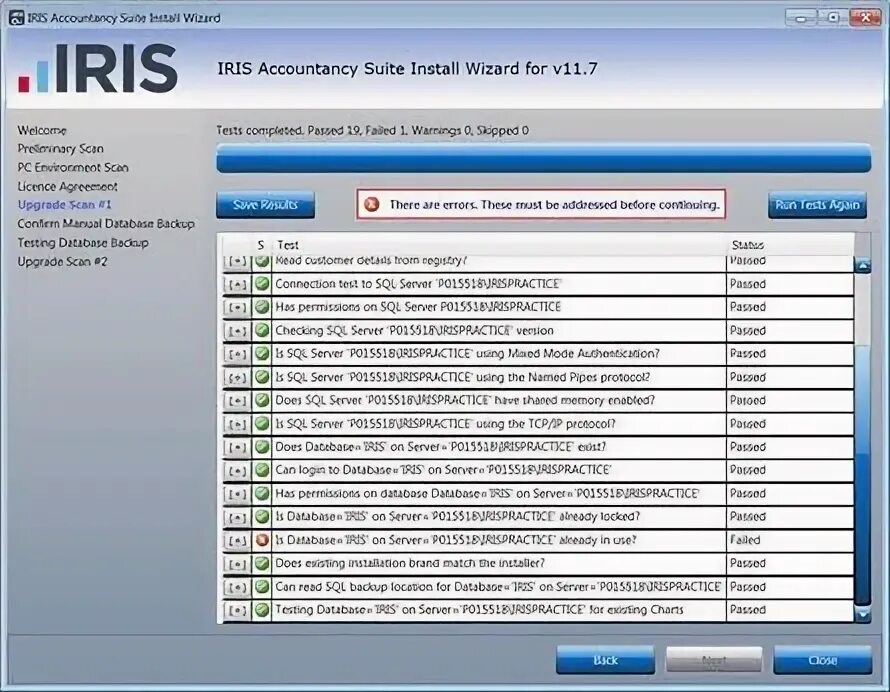
Task: Expand the Named Pipes protocol test row
Action: tap(237, 377)
